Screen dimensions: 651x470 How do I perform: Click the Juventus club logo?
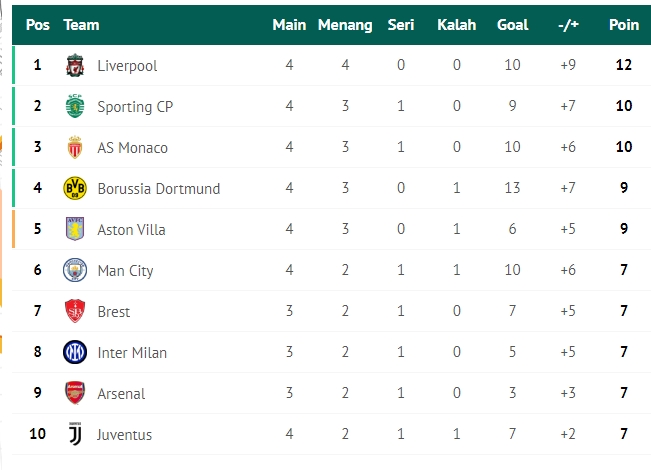point(75,434)
